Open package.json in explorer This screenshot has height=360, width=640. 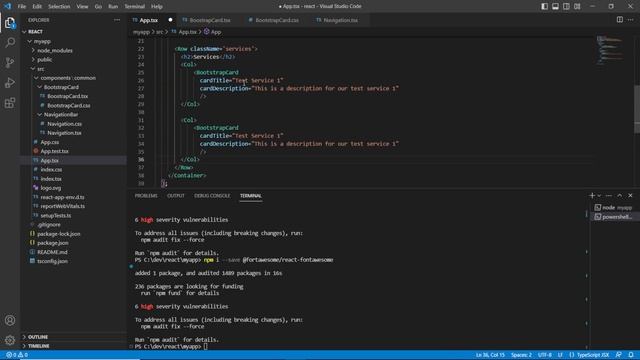click(x=73, y=243)
